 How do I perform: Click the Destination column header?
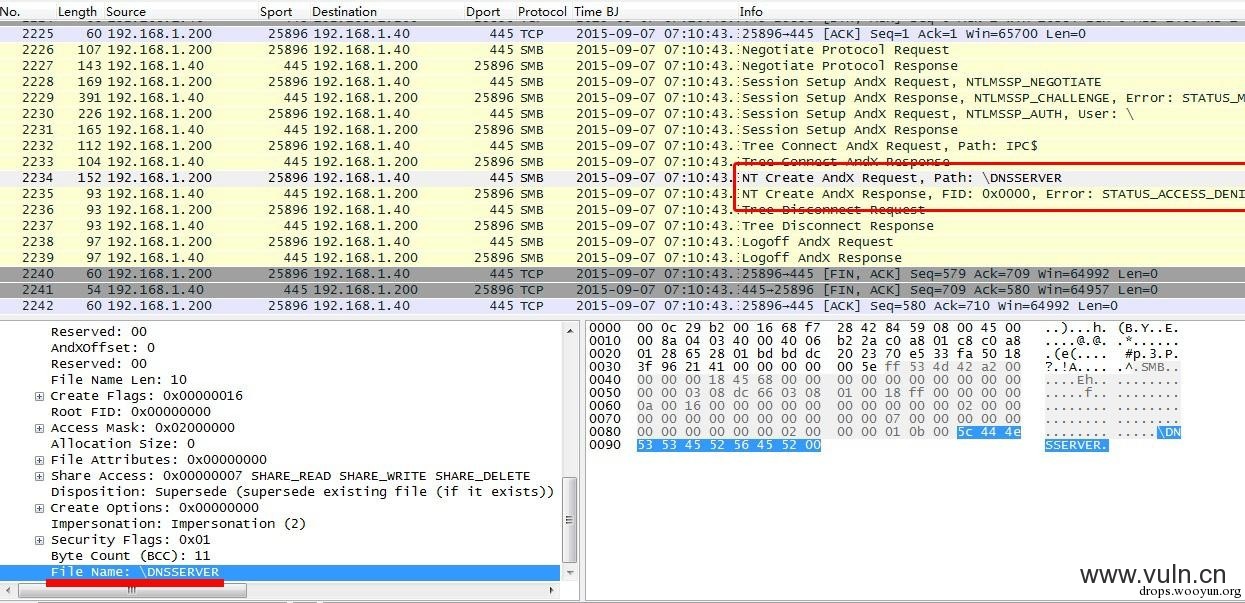point(344,12)
